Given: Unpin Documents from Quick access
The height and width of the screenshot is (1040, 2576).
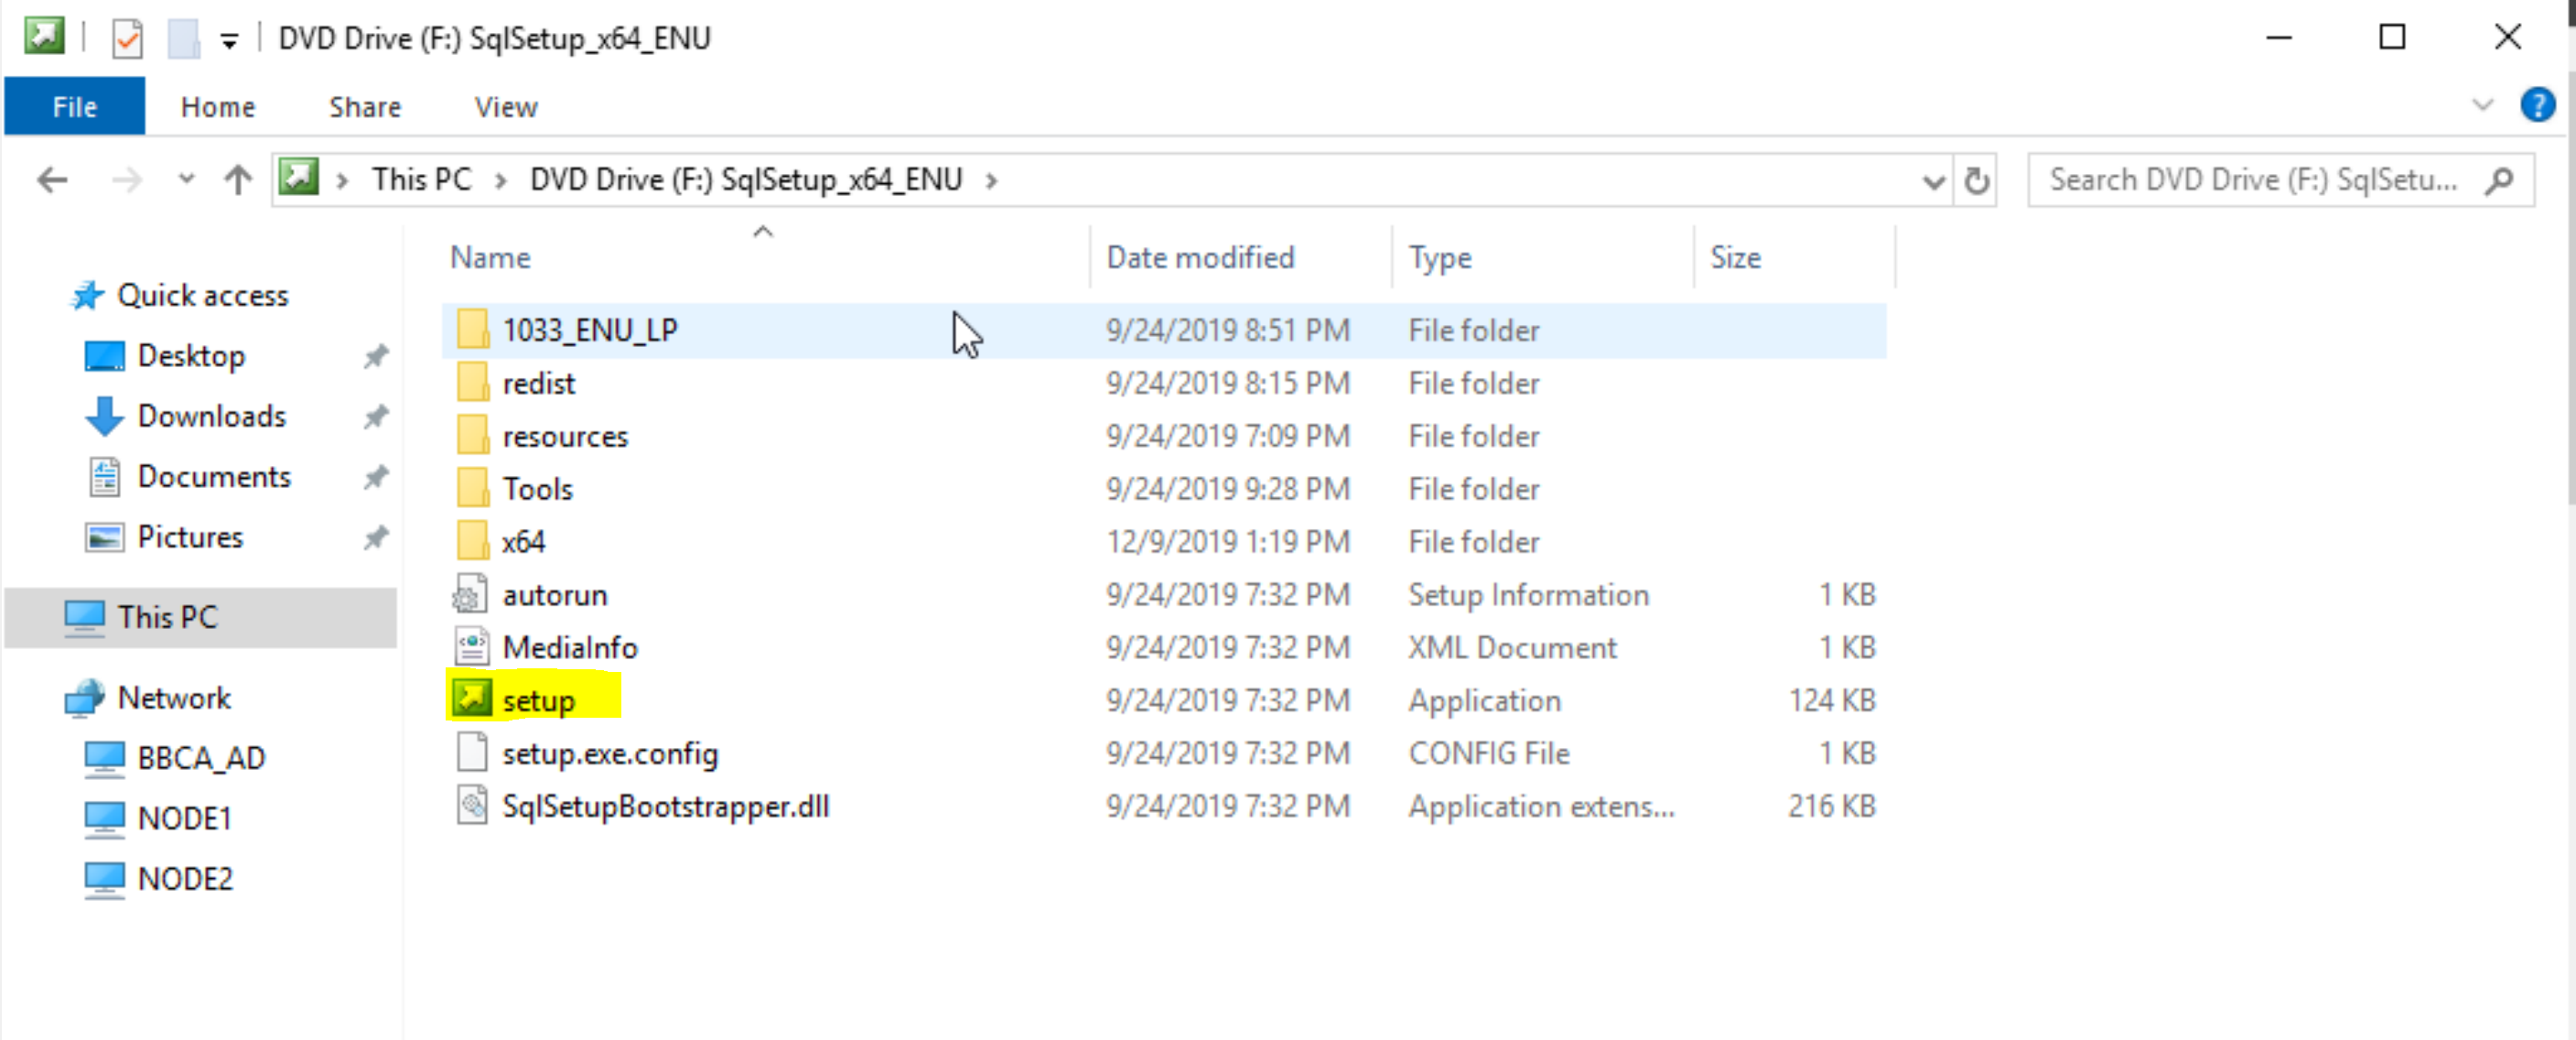Looking at the screenshot, I should coord(376,477).
